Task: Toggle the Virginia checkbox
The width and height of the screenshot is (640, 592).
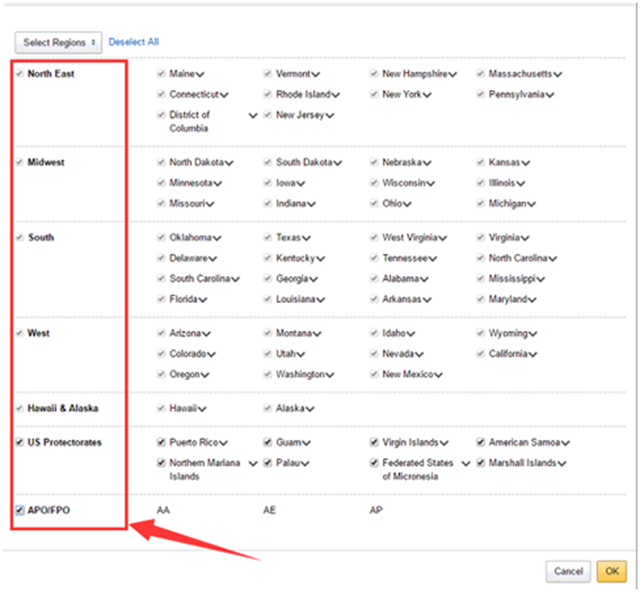Action: [480, 238]
